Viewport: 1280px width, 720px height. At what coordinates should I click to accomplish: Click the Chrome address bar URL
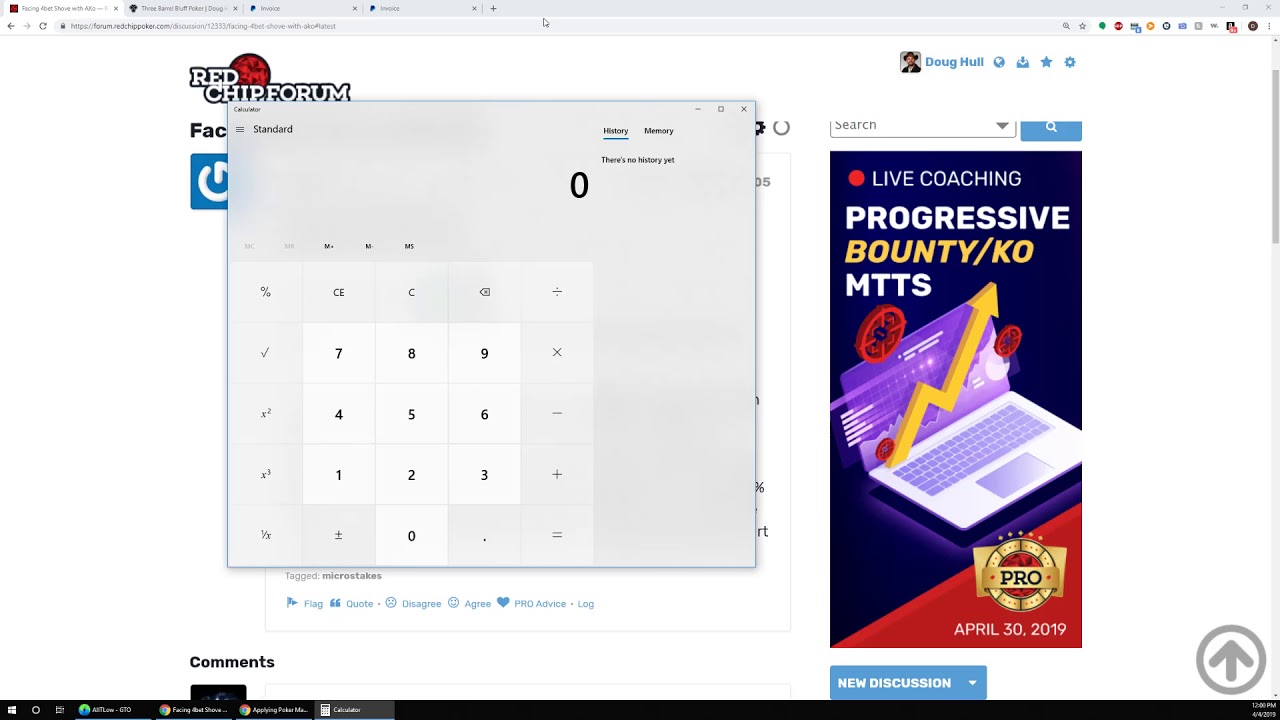[203, 26]
